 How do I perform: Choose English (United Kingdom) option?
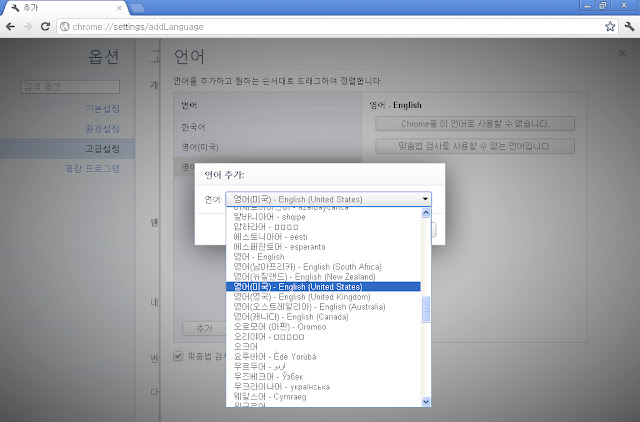pos(323,297)
